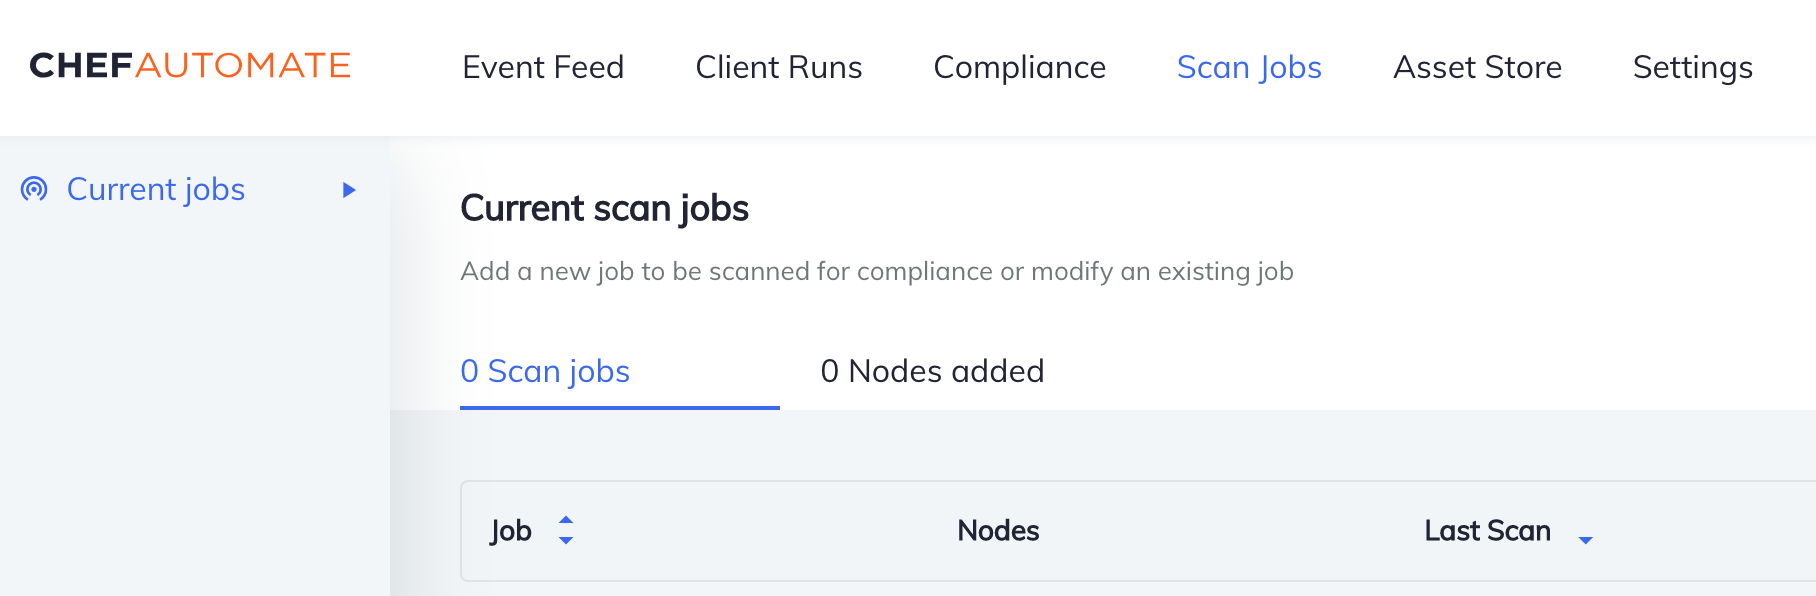This screenshot has height=596, width=1816.
Task: Go to the Asset Store
Action: [1477, 67]
